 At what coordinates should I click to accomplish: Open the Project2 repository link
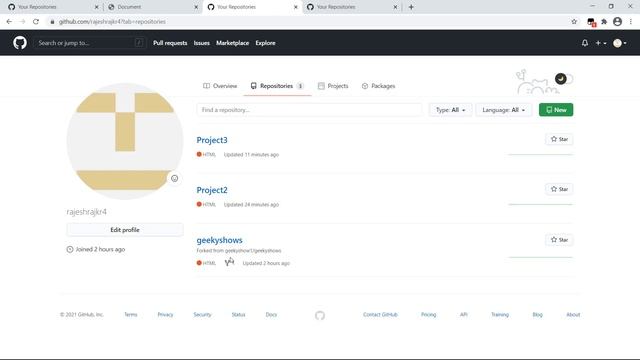[x=212, y=190]
